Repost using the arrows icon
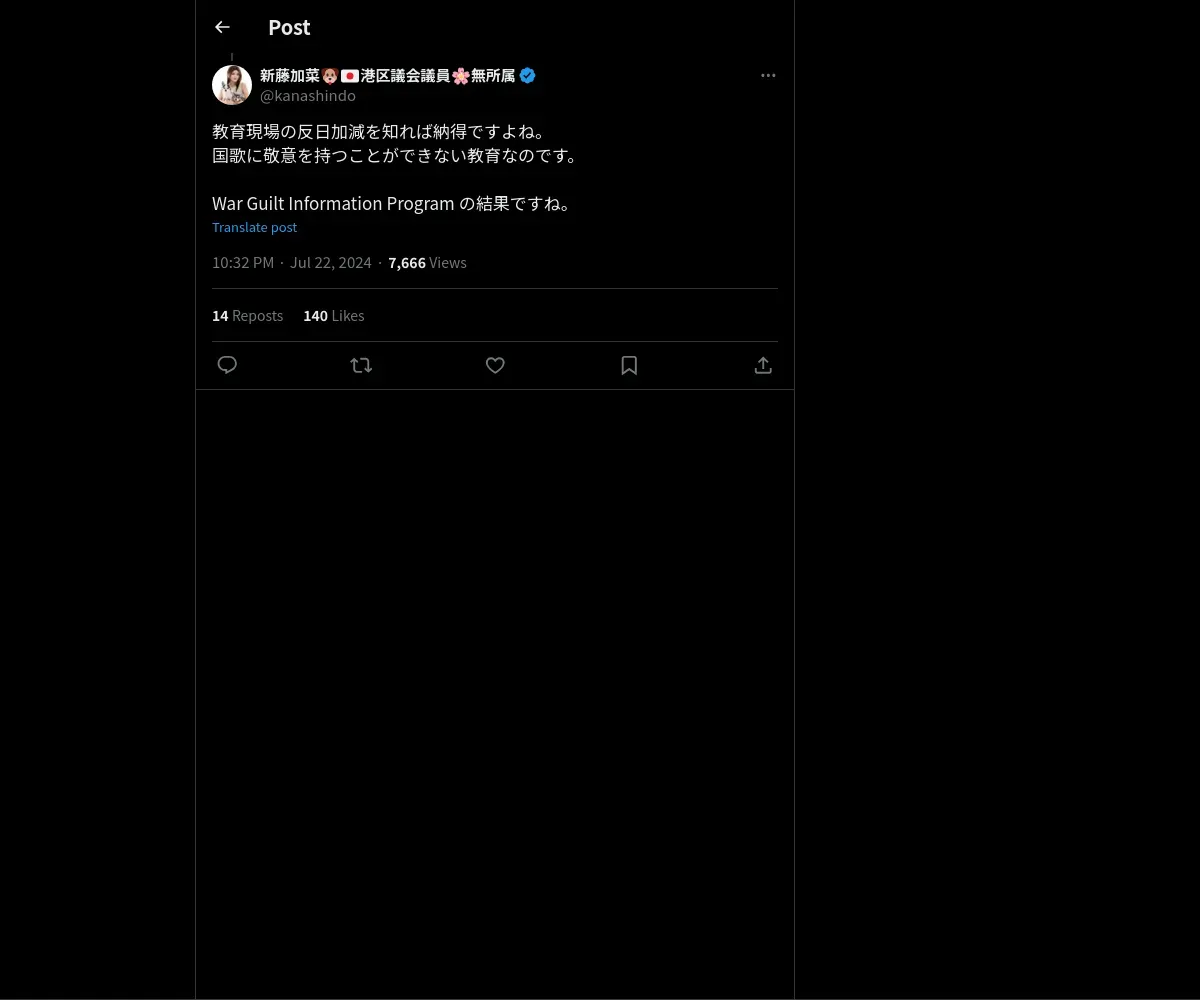 pyautogui.click(x=361, y=365)
